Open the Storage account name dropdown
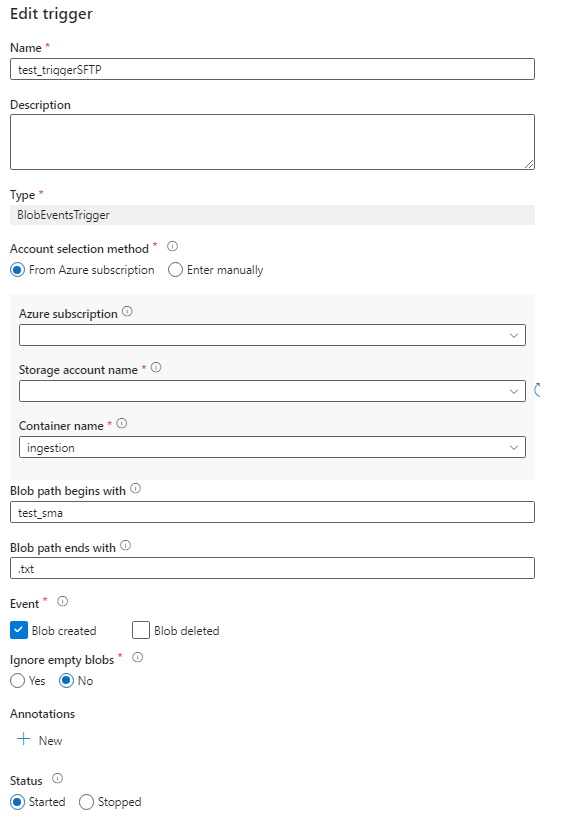The image size is (575, 828). pos(272,391)
